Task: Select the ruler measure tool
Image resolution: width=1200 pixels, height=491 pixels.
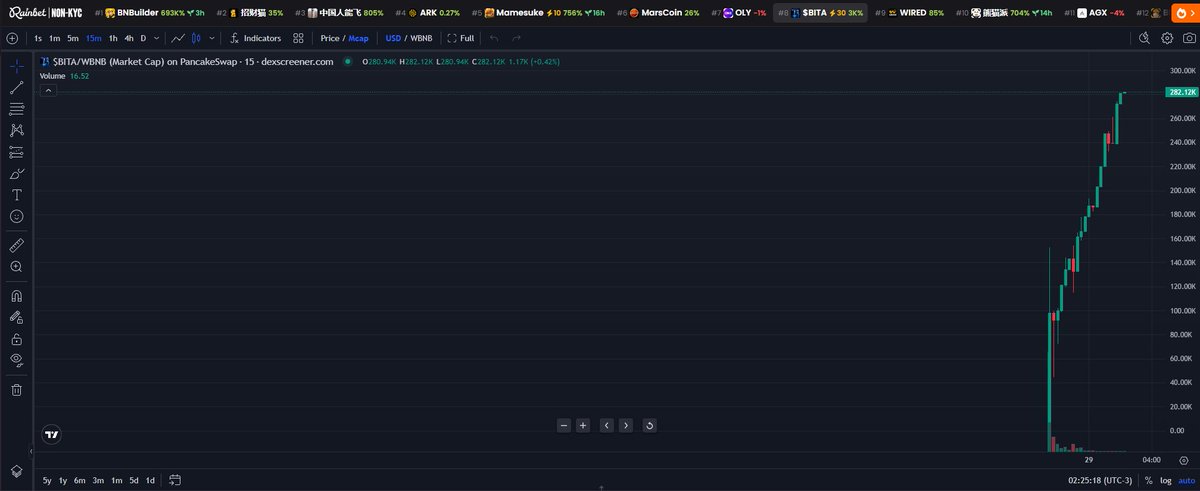Action: tap(16, 245)
